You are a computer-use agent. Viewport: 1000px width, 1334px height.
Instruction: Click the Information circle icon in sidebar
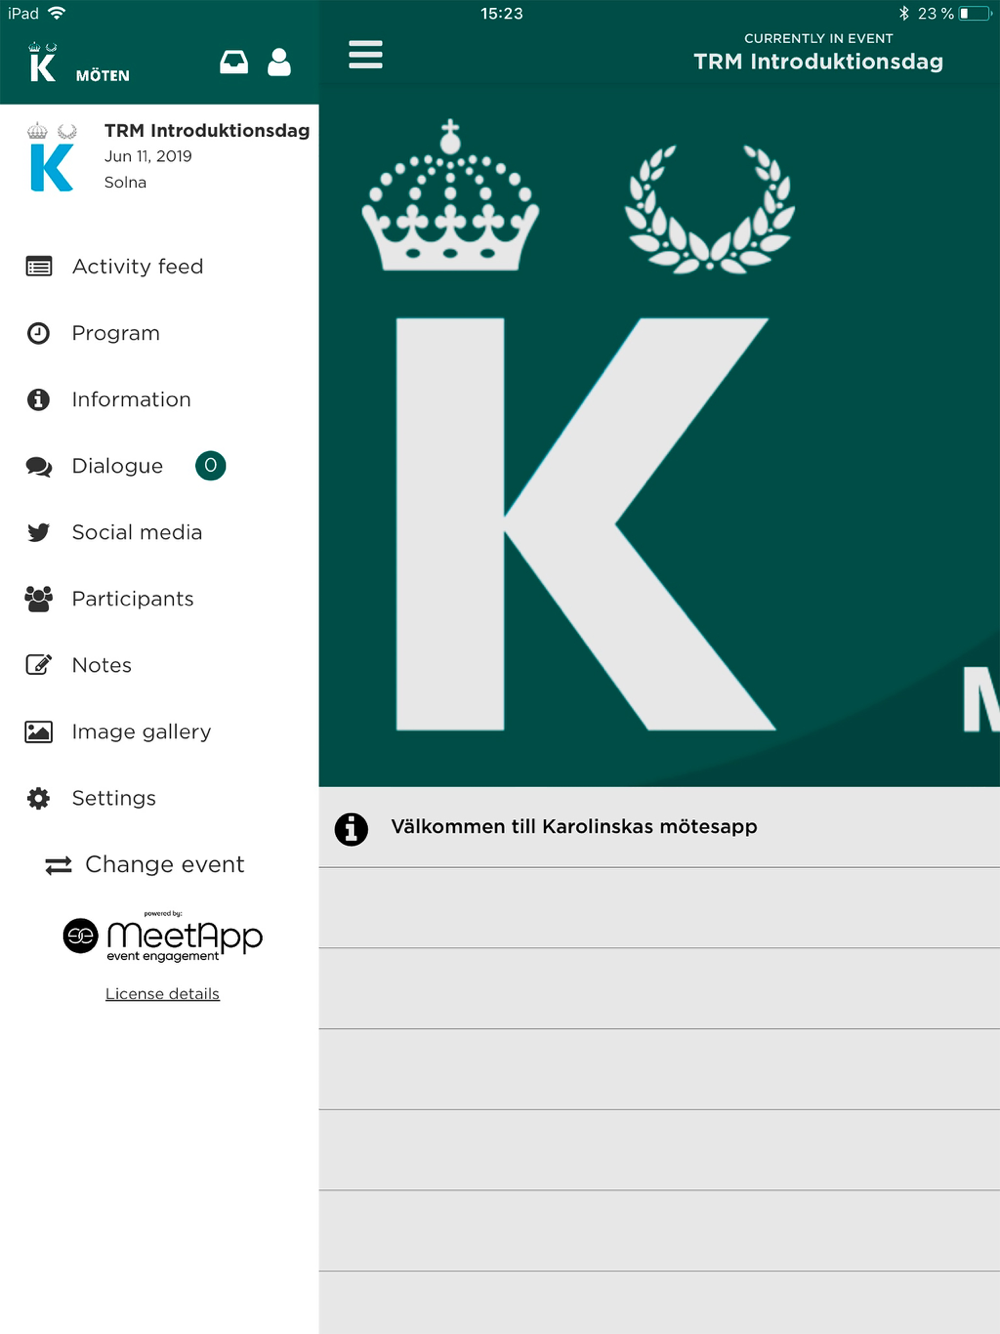[39, 399]
